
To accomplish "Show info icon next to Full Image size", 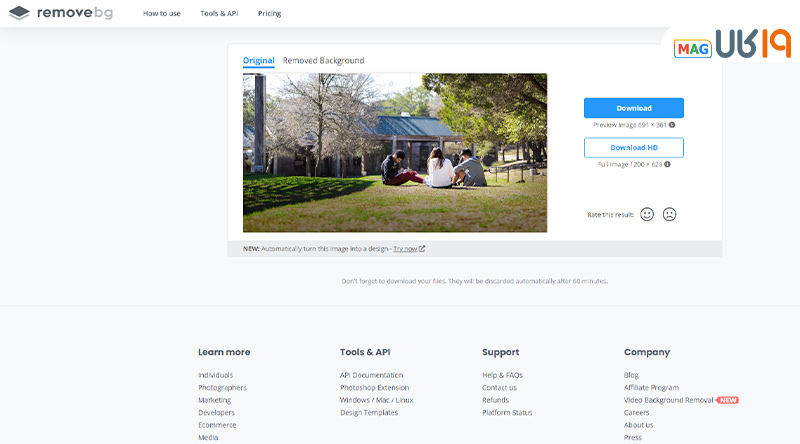I will (x=667, y=164).
